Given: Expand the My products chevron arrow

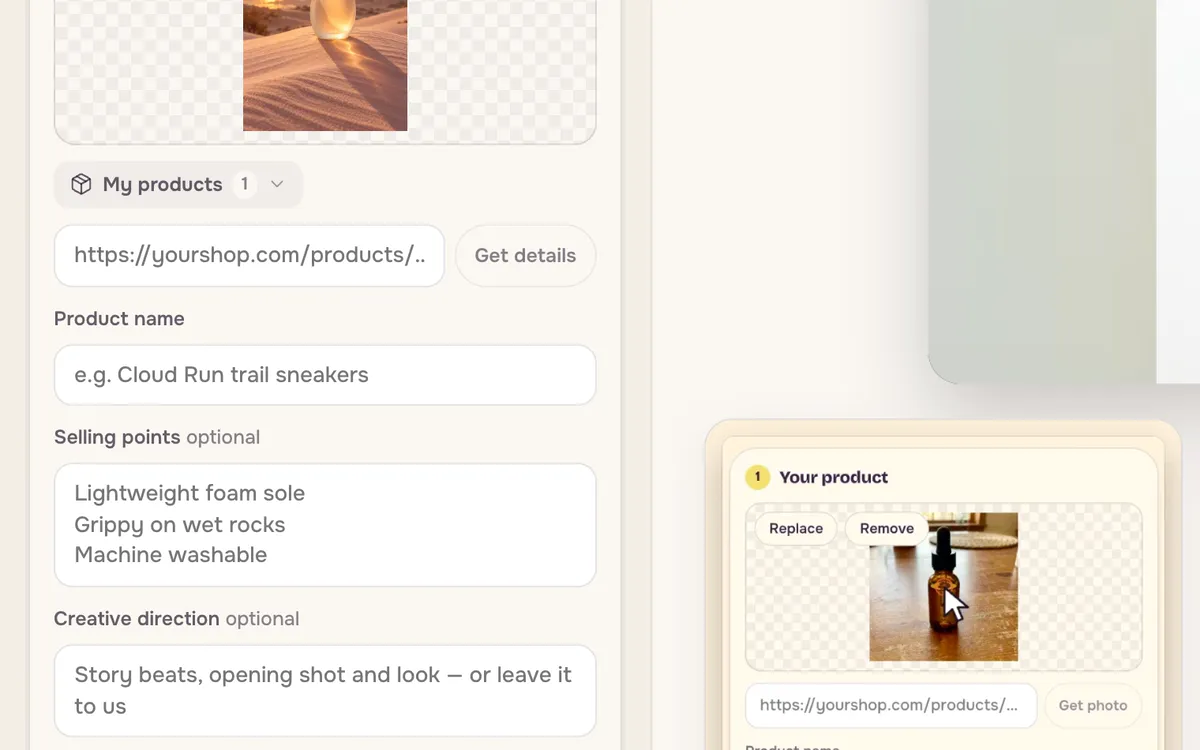Looking at the screenshot, I should pyautogui.click(x=277, y=184).
